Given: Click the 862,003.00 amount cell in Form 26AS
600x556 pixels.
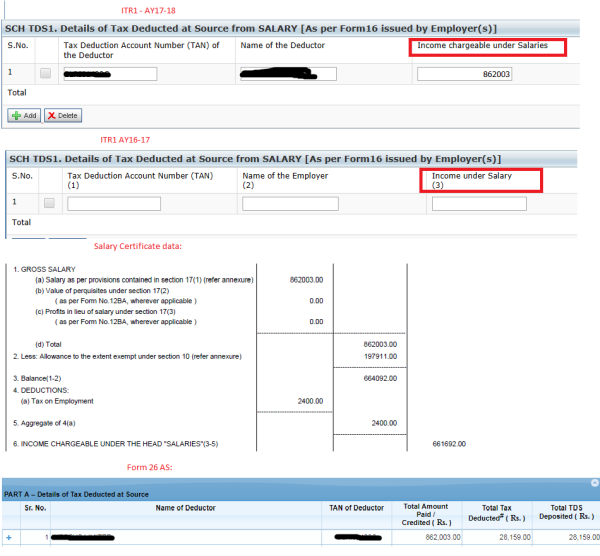Looking at the screenshot, I should pyautogui.click(x=427, y=538).
